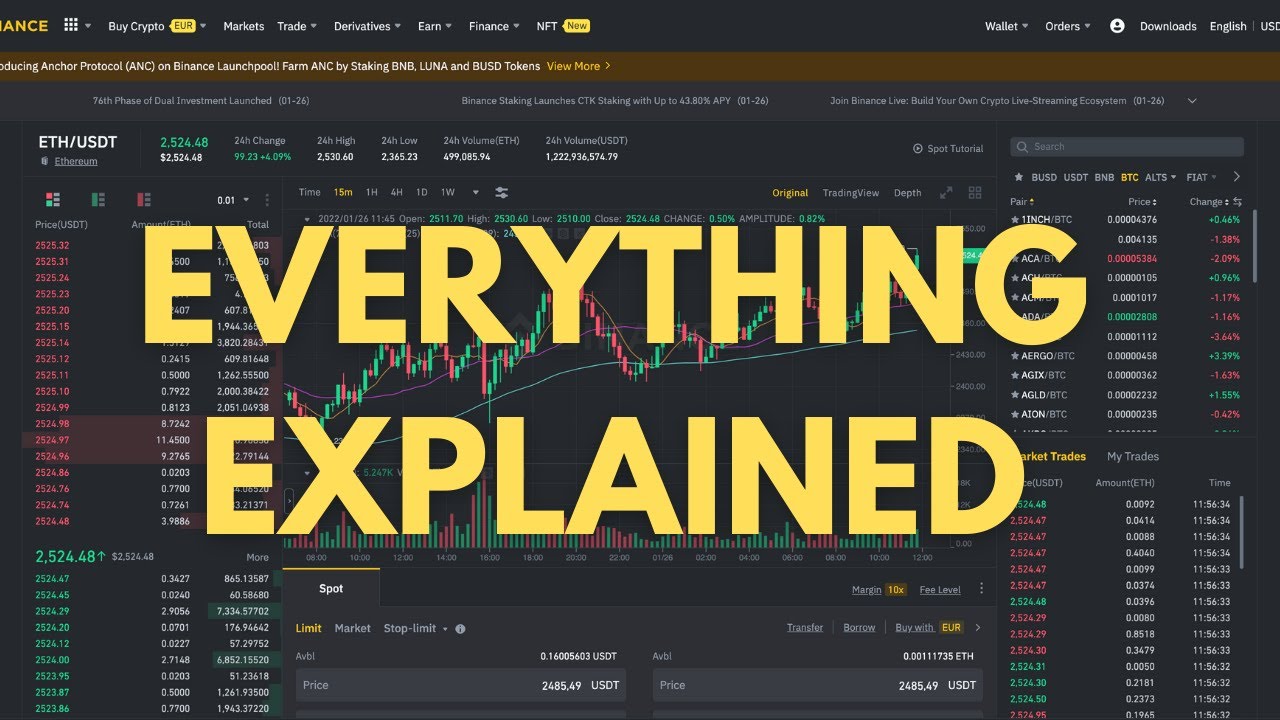Screen dimensions: 1280x720
Task: Focus the pair Search field
Action: click(x=1127, y=147)
